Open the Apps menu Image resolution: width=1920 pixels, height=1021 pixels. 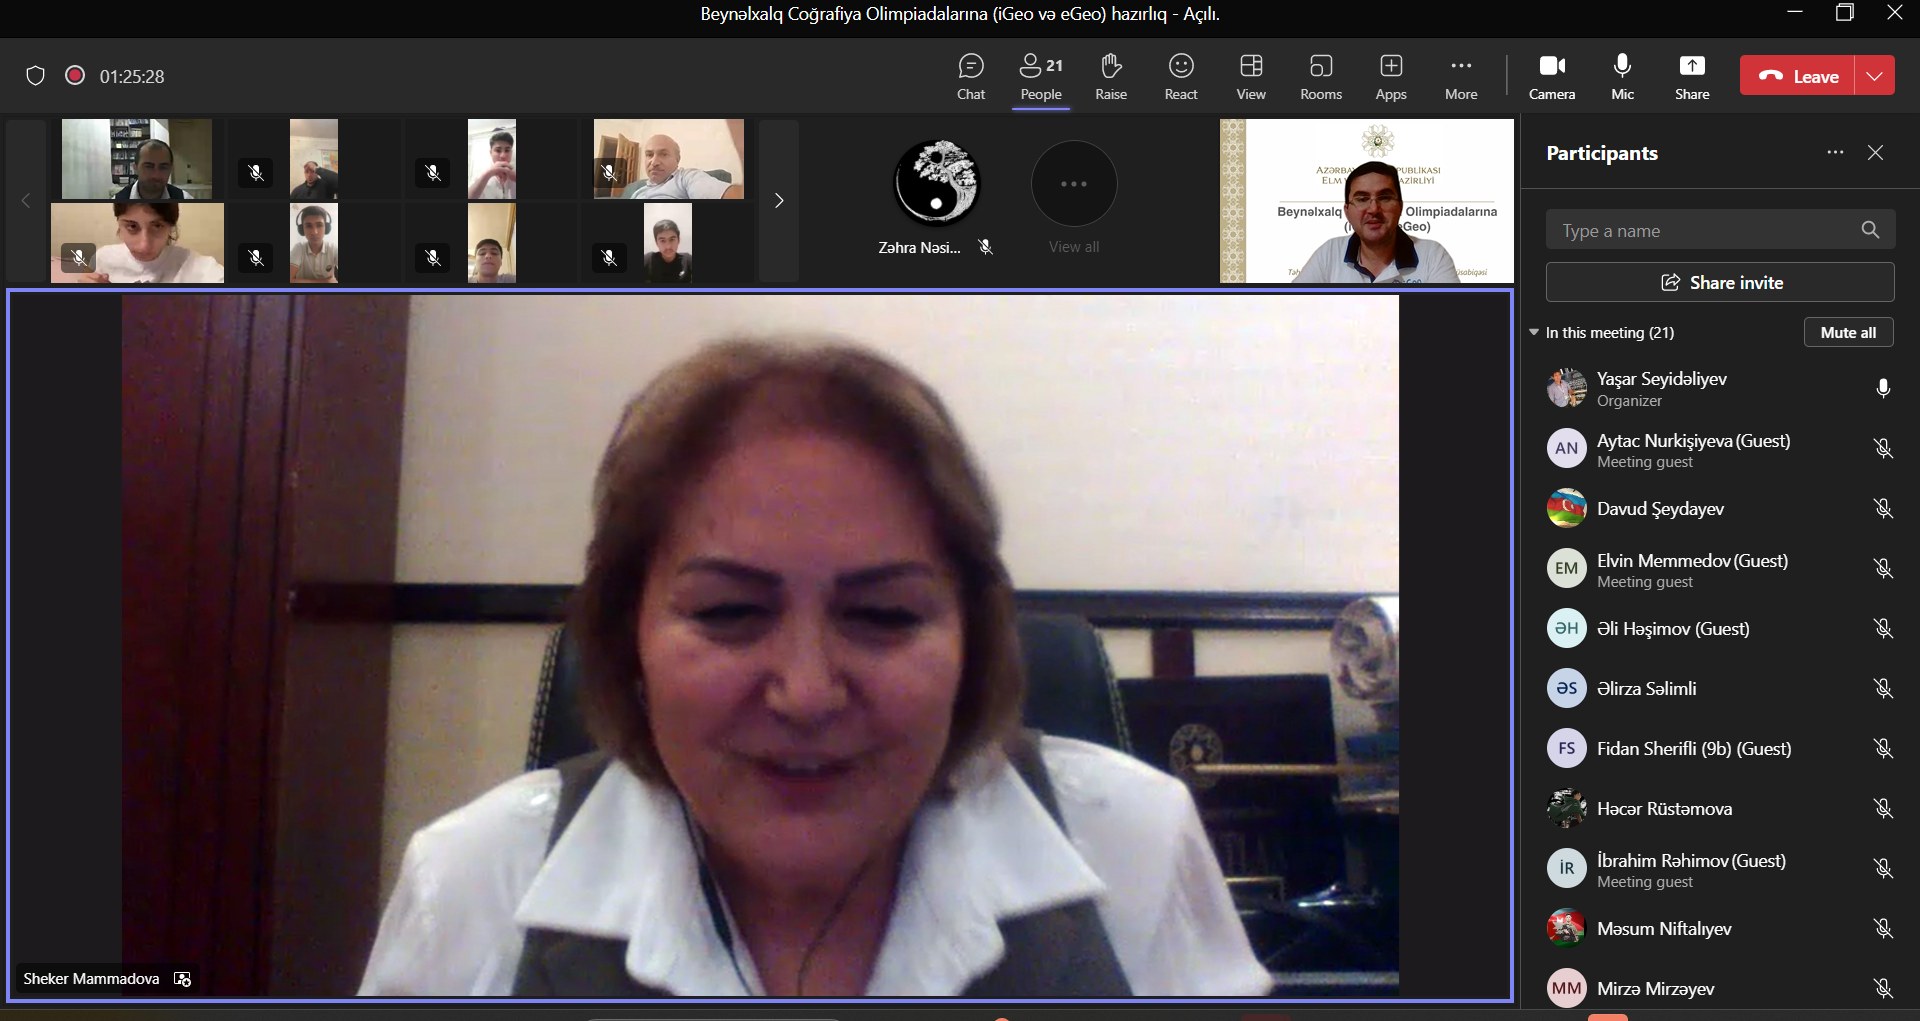(x=1390, y=77)
